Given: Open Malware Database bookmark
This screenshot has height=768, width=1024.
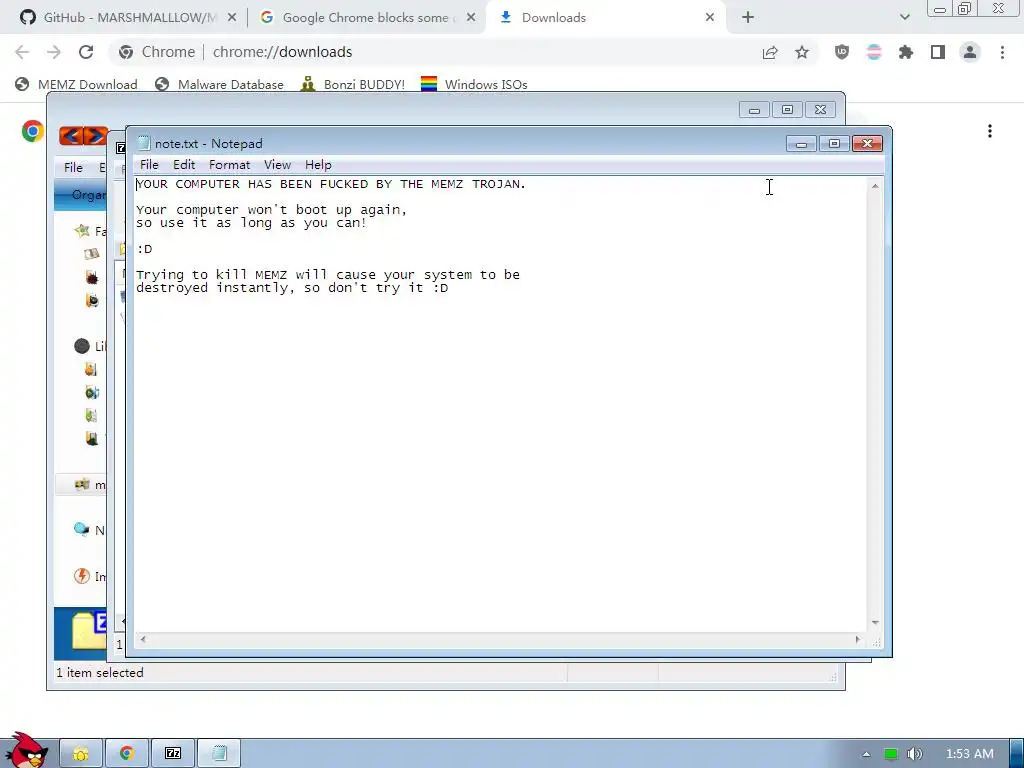Looking at the screenshot, I should pyautogui.click(x=219, y=84).
